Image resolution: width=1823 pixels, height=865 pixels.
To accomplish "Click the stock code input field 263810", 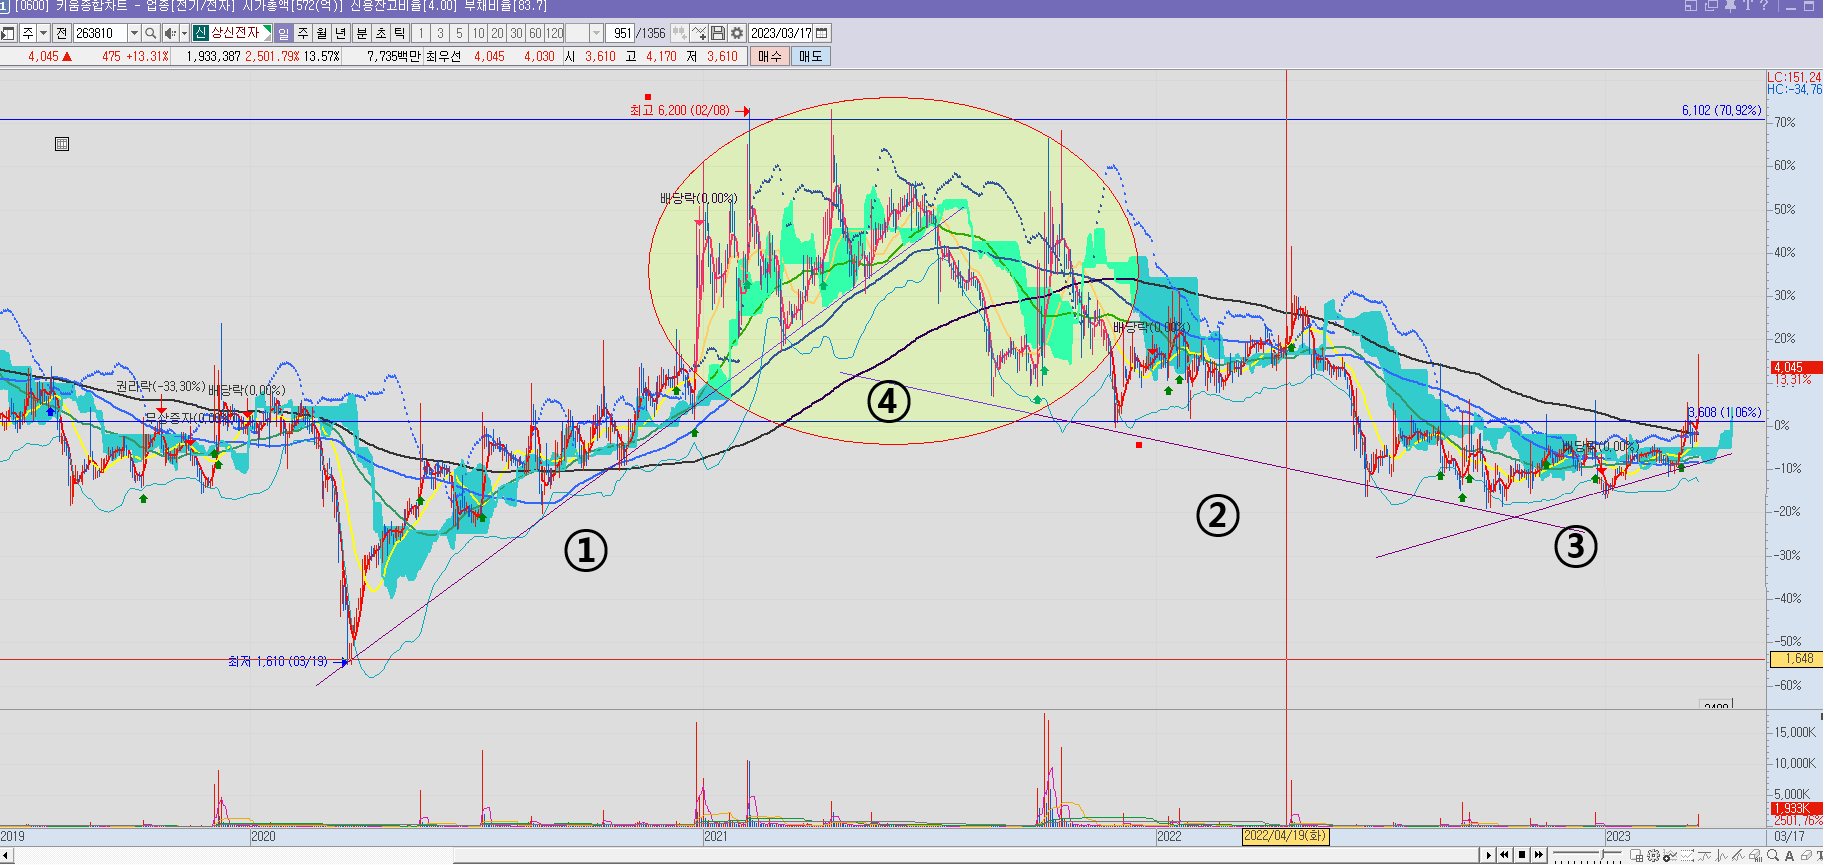I will click(x=100, y=33).
